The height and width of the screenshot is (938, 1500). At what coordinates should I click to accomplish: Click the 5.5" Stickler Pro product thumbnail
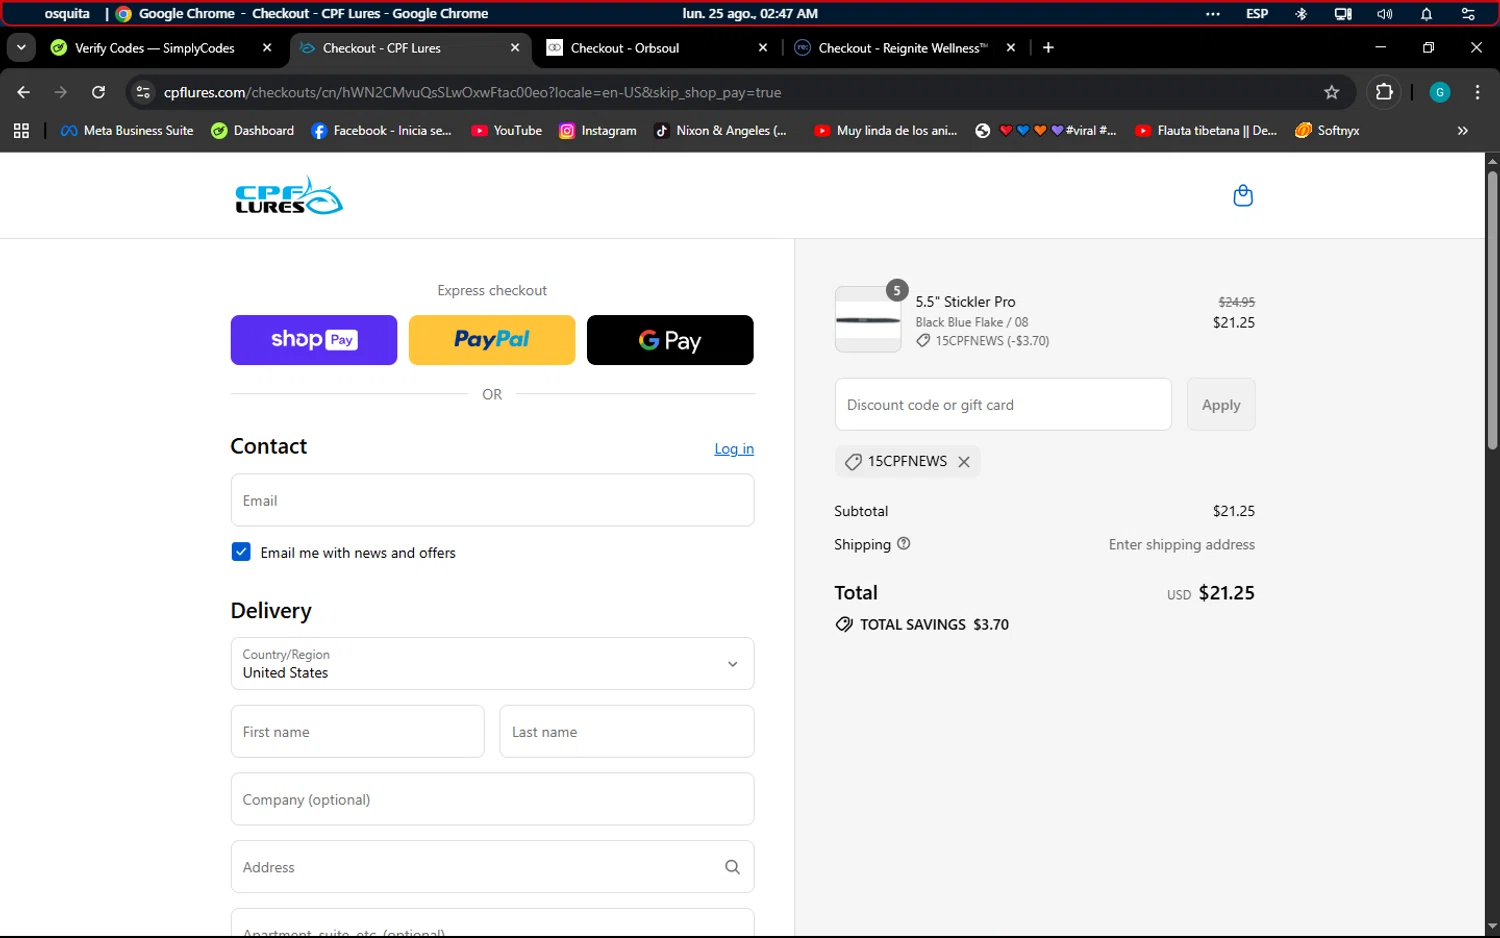(868, 320)
